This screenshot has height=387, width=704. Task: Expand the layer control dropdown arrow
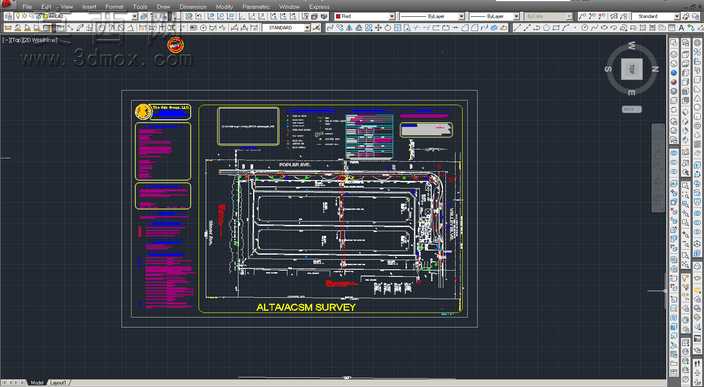click(135, 16)
